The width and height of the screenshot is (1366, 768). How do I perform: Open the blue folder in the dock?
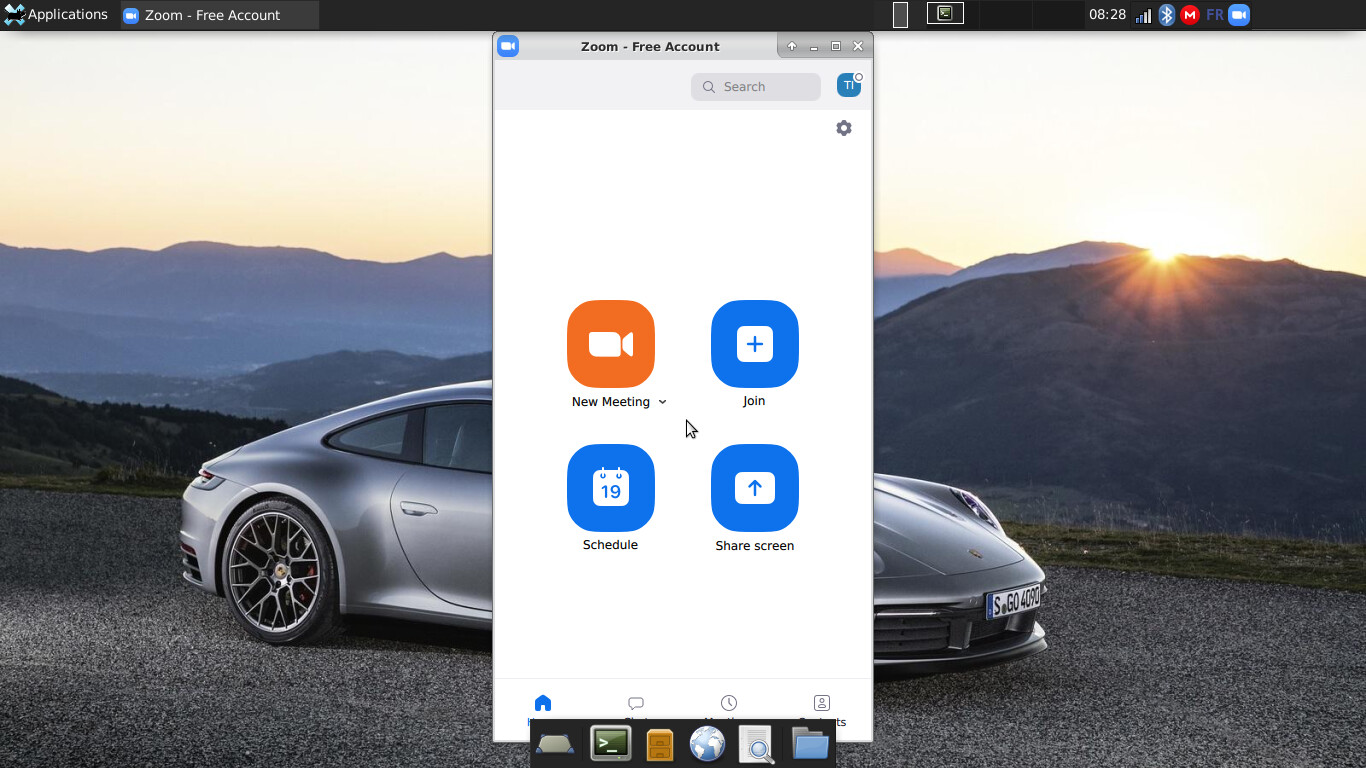(x=810, y=743)
